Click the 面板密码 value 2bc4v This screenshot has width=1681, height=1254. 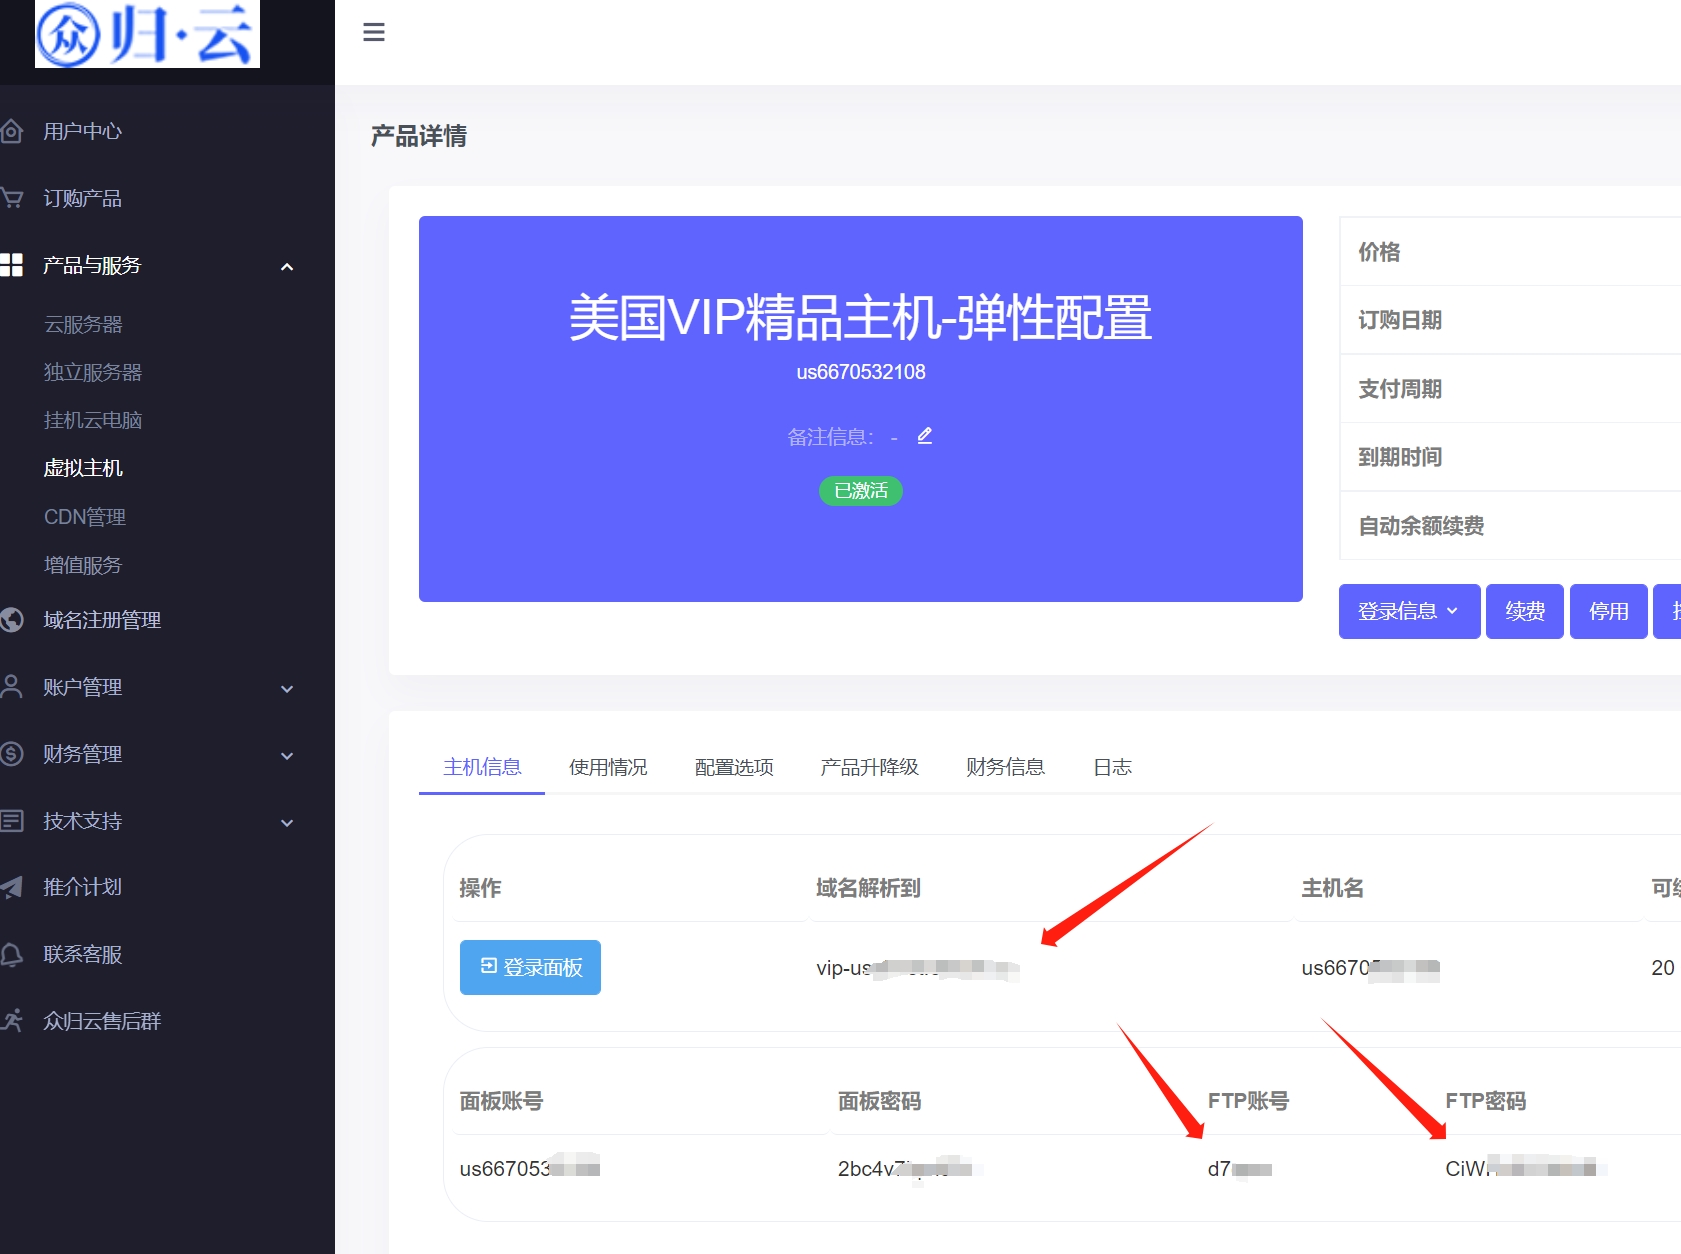[x=910, y=1168]
